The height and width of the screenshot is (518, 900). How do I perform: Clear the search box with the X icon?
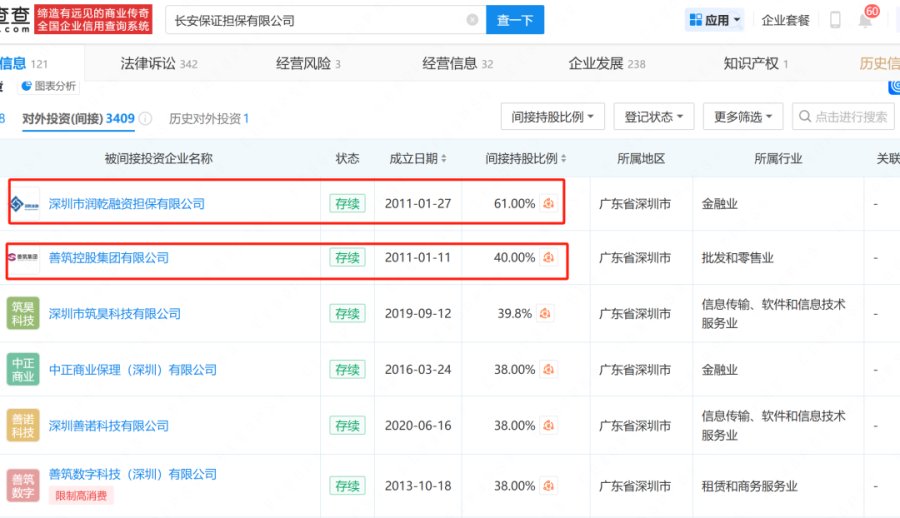point(472,20)
